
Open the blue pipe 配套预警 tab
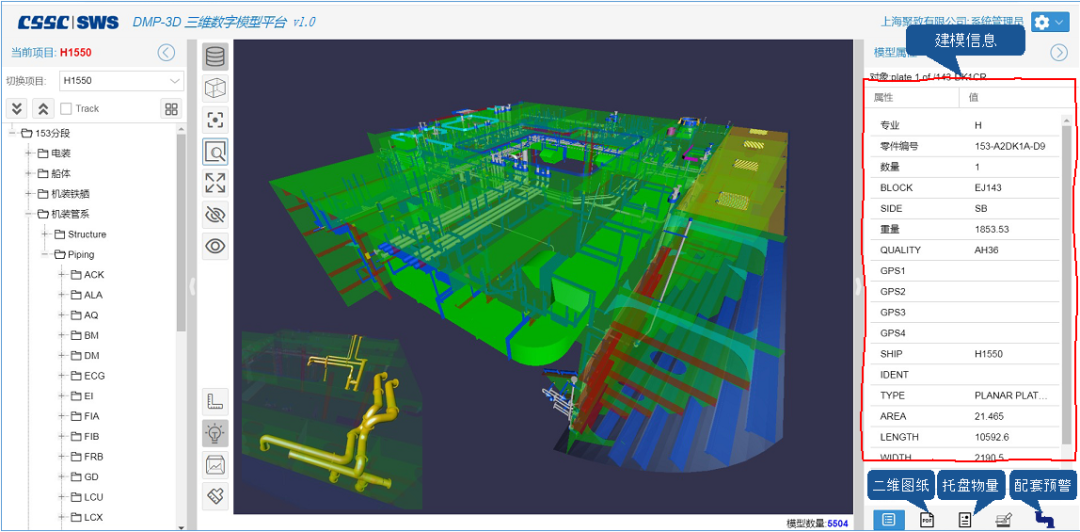1044,519
